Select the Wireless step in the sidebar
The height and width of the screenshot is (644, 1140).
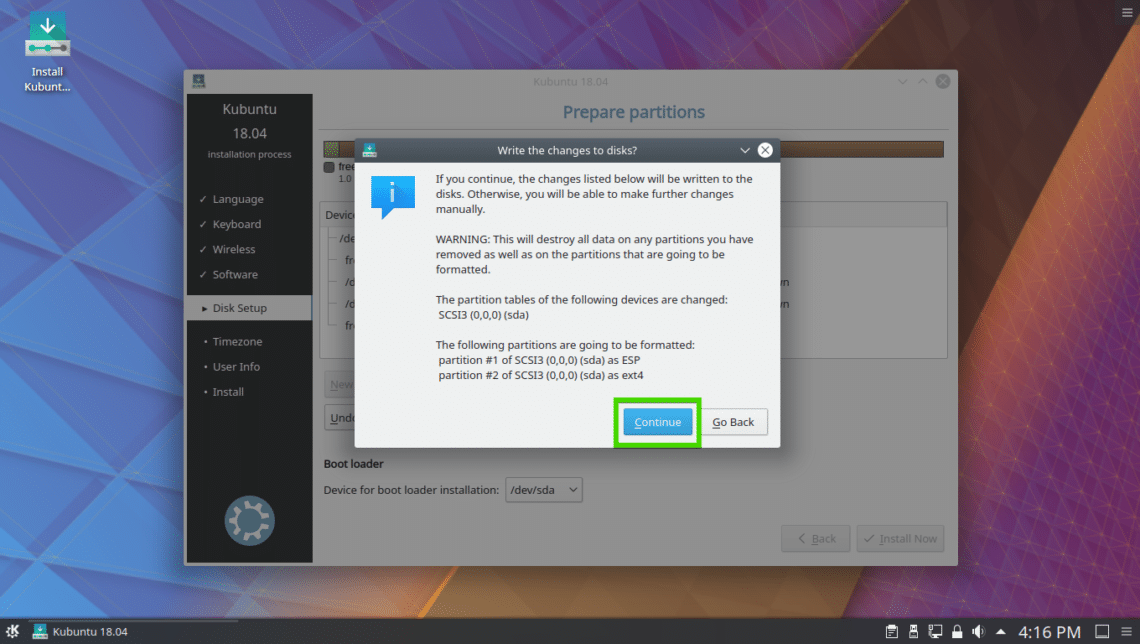pos(233,249)
